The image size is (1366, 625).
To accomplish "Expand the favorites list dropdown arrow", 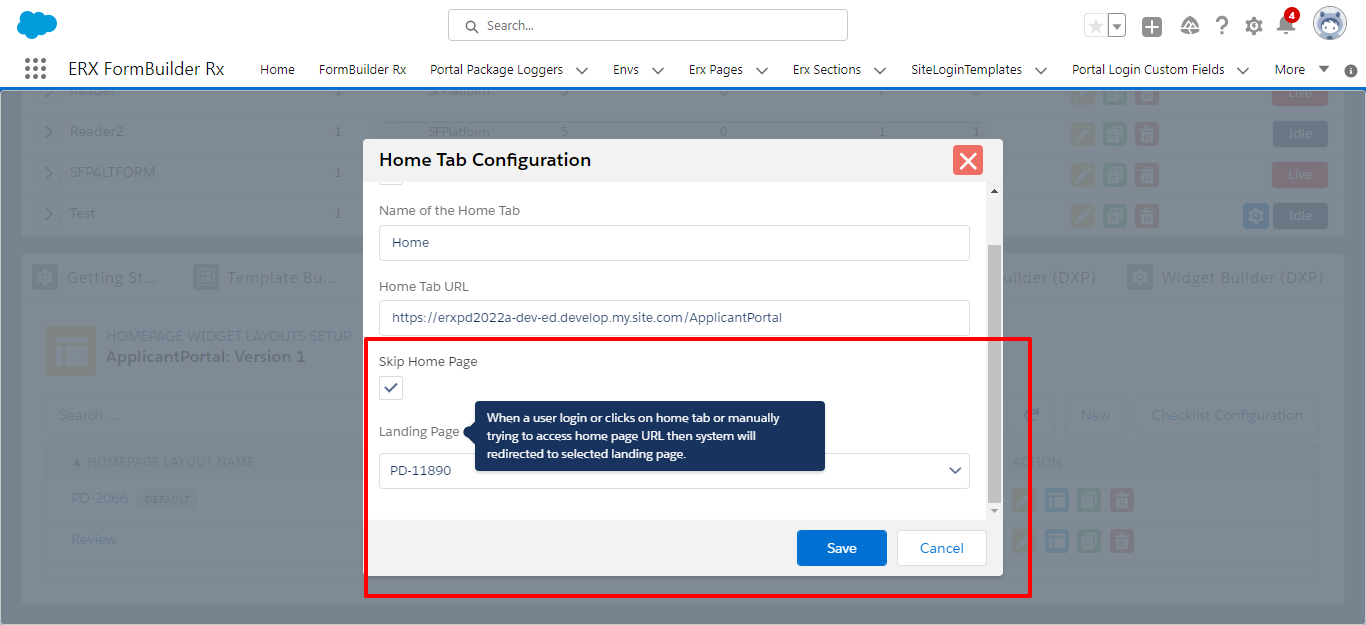I will click(x=1117, y=27).
